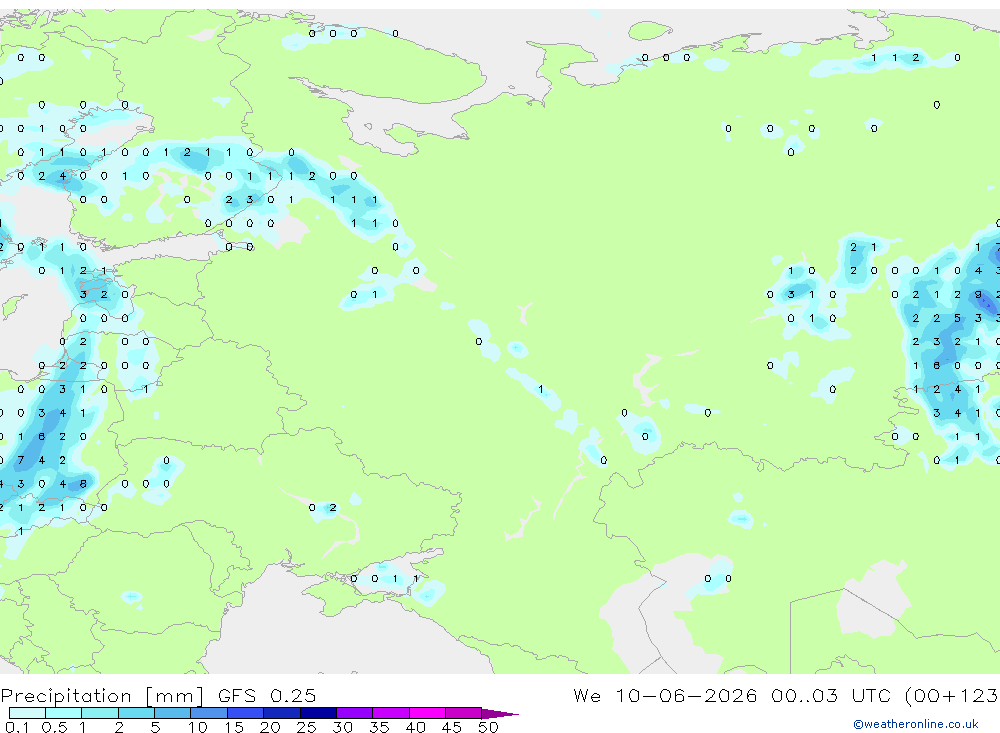Image resolution: width=1000 pixels, height=733 pixels.
Task: Click the "50" legend scale label
Action: [x=488, y=727]
